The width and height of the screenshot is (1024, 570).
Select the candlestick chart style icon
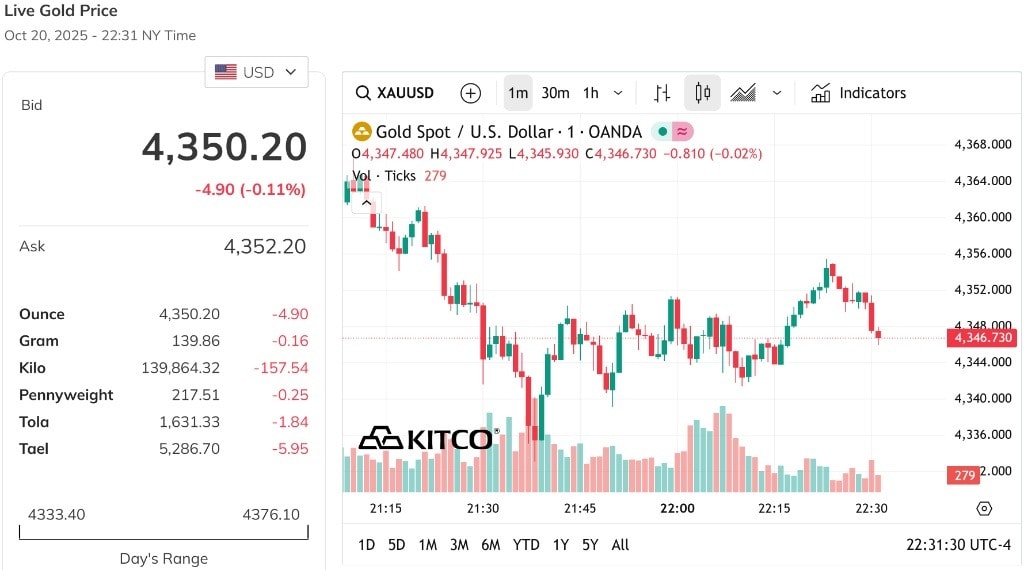[702, 93]
